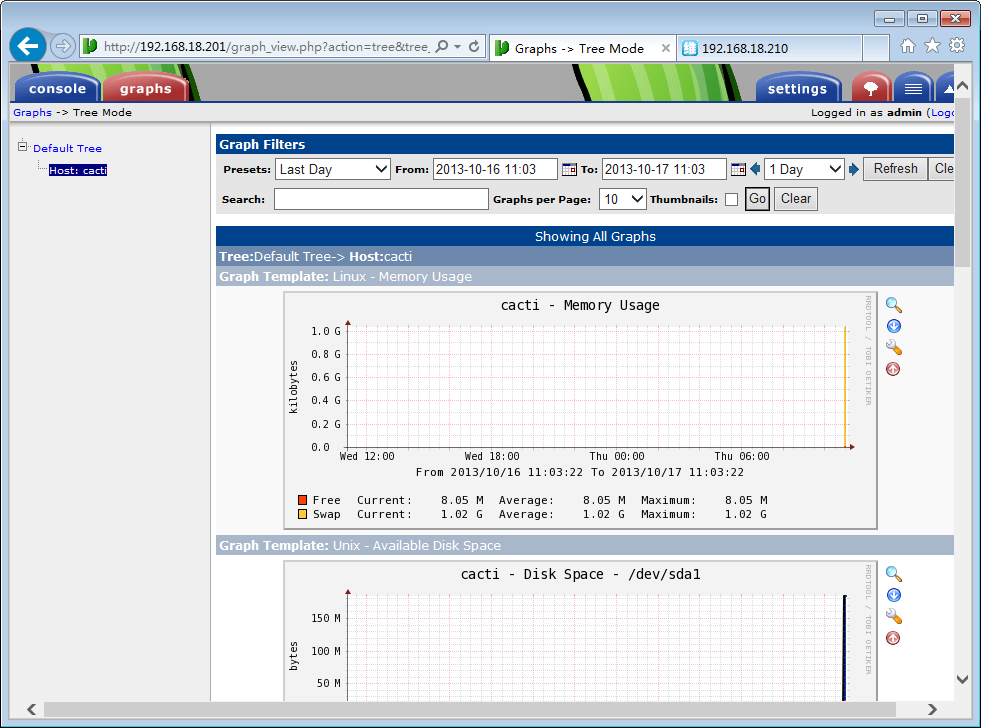Click 'Unix - Available Disk Space' template heading
This screenshot has width=981, height=728.
(417, 545)
